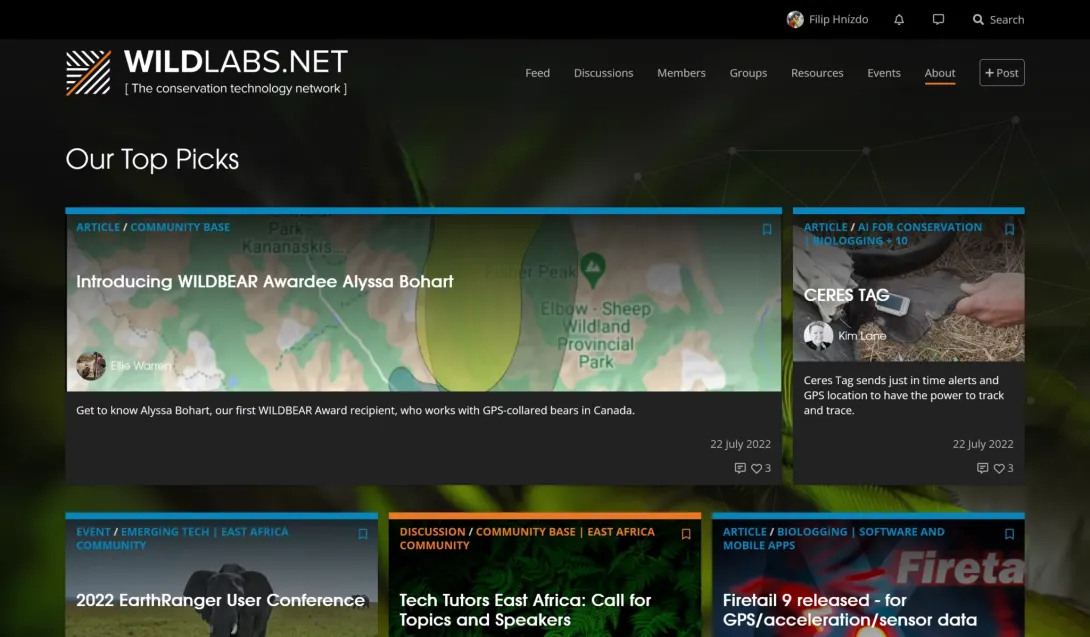Click the Filip Hnízdo username
The image size is (1090, 637).
838,19
